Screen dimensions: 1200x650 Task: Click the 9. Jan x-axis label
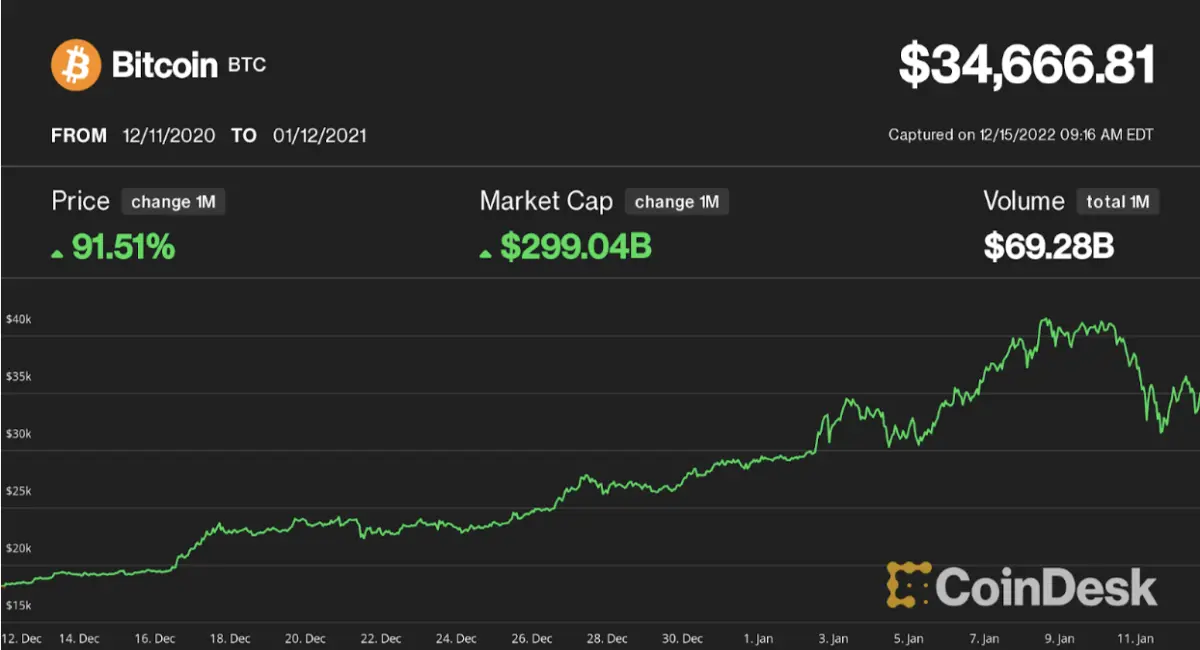pyautogui.click(x=1060, y=637)
